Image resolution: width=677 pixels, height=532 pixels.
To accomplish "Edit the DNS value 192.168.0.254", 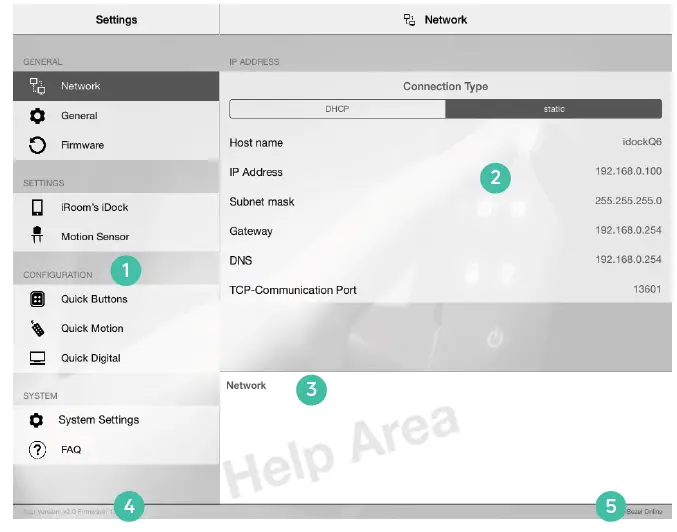I will [628, 259].
